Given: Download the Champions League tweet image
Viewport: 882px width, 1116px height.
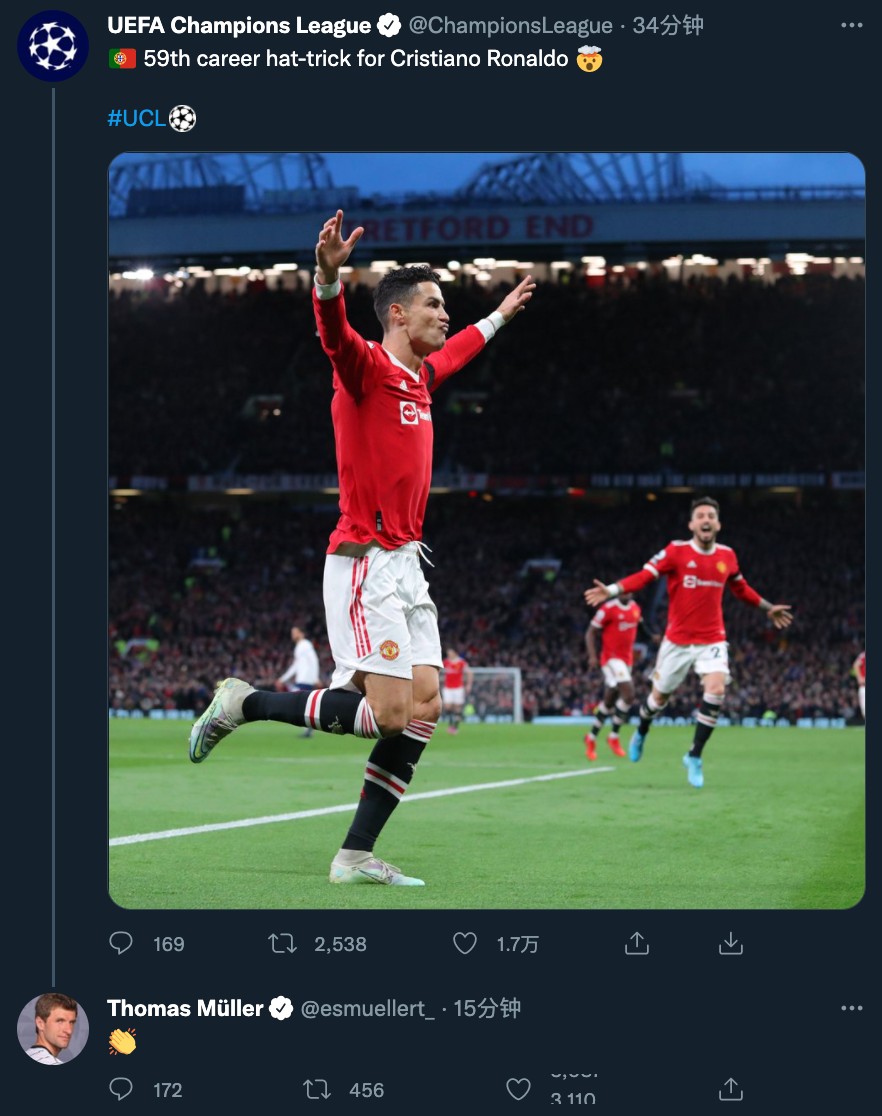Looking at the screenshot, I should pos(731,944).
